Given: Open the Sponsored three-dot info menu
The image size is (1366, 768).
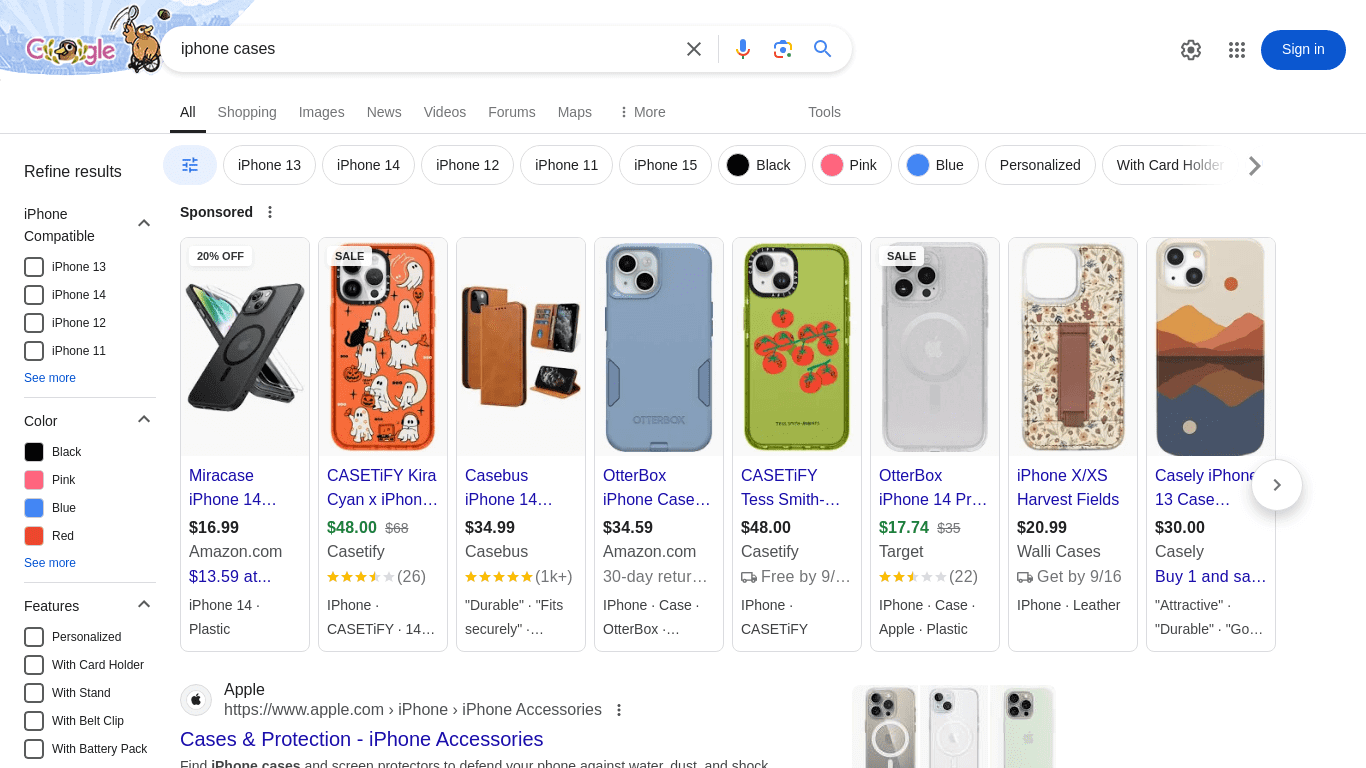Looking at the screenshot, I should click(270, 212).
